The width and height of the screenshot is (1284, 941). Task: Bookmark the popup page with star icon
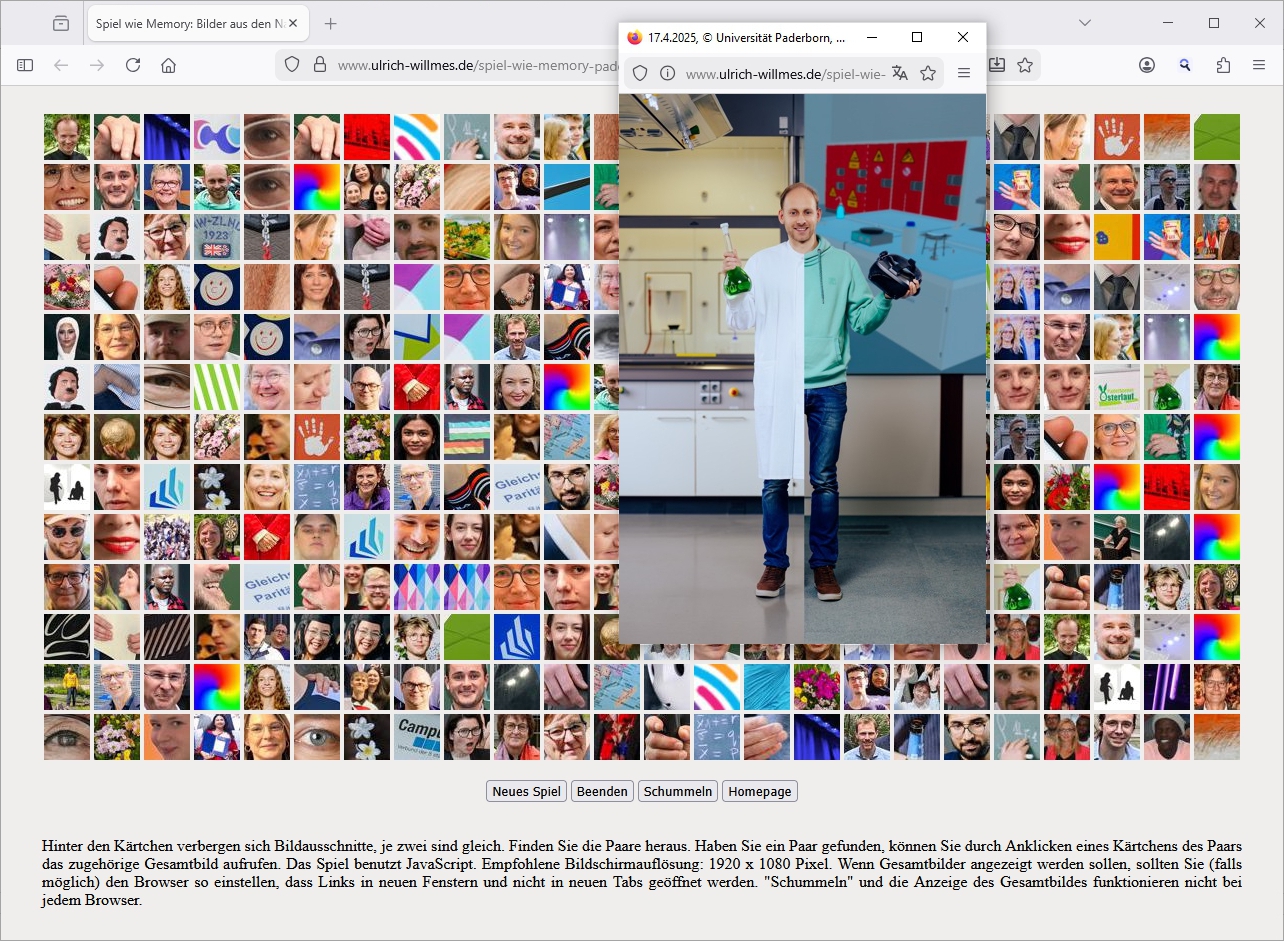[x=928, y=73]
